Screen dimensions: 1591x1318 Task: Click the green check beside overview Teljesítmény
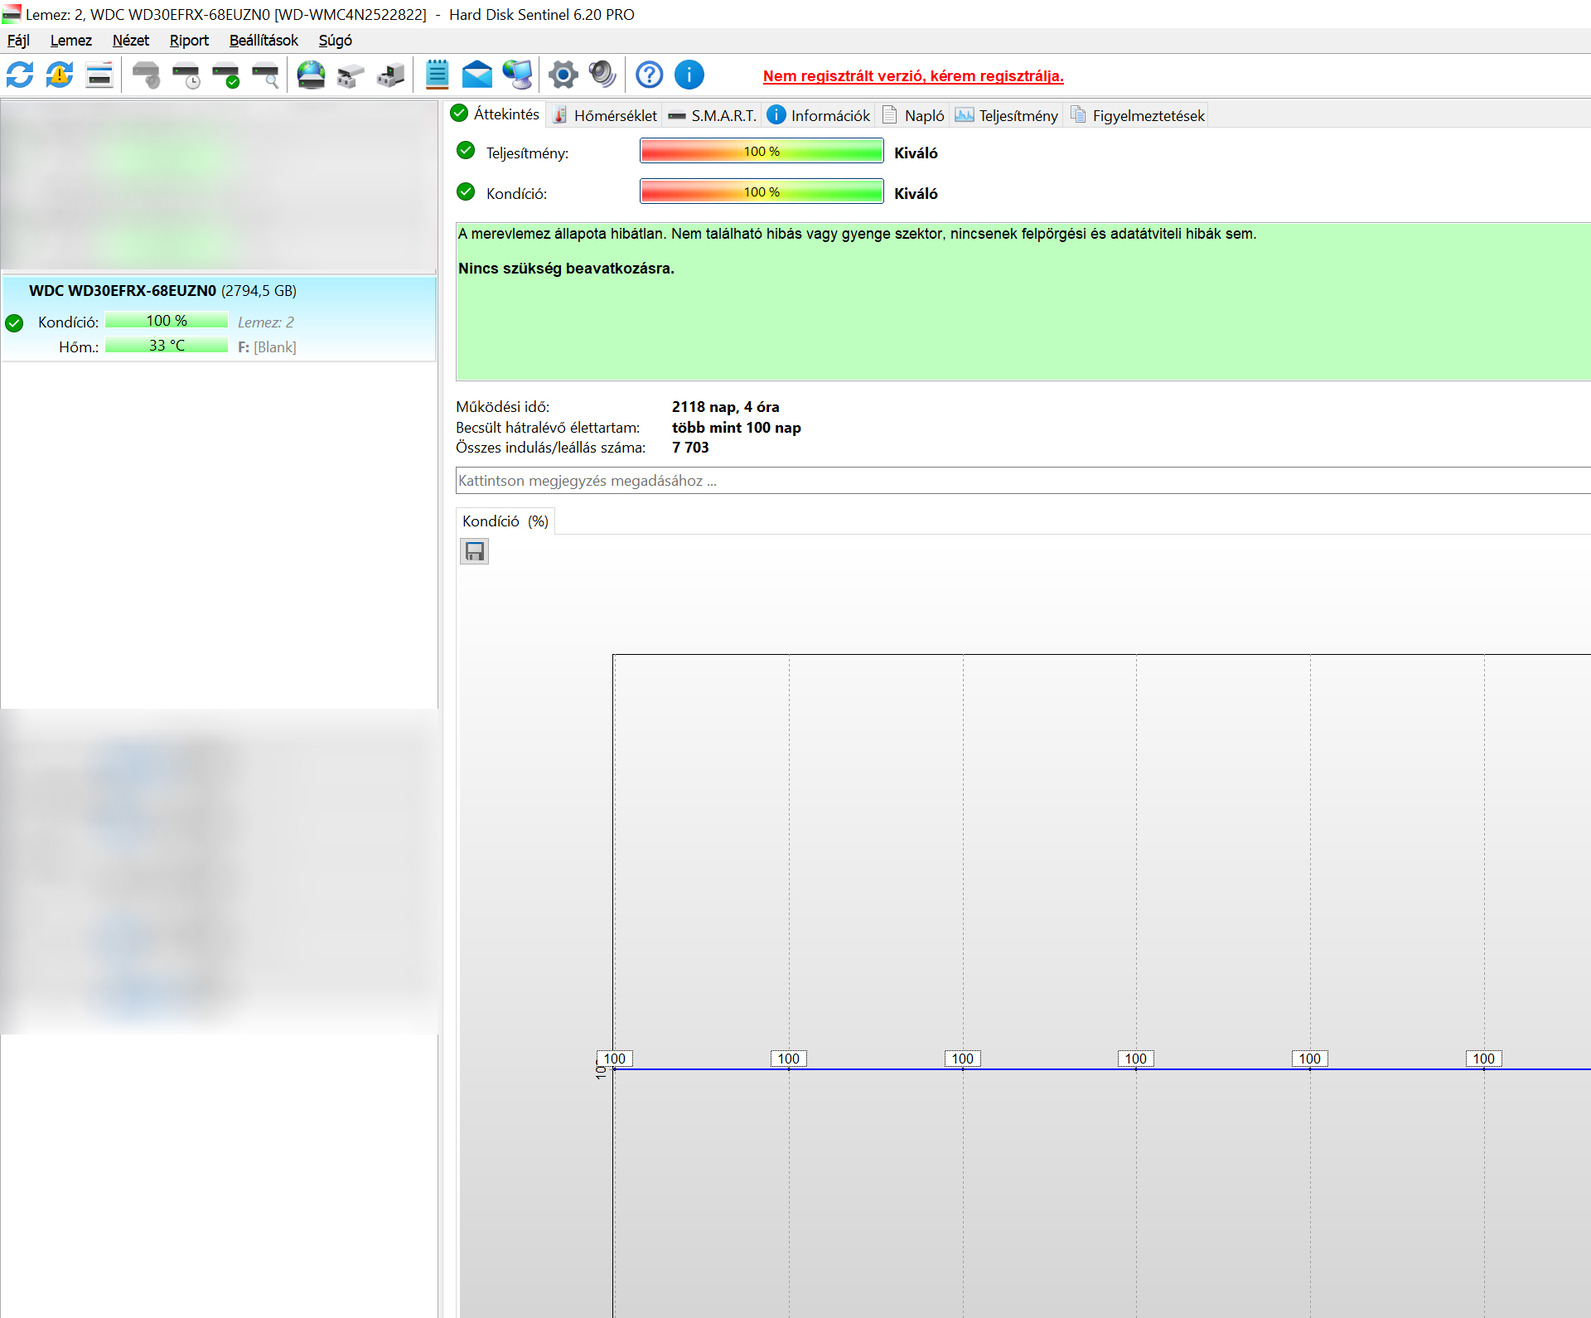point(465,151)
